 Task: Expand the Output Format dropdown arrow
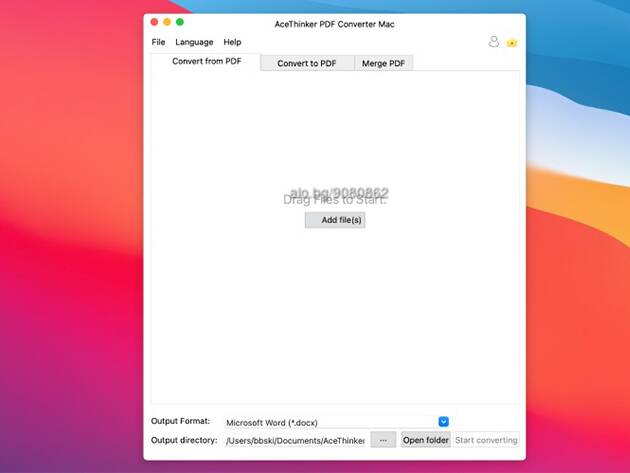click(x=443, y=422)
